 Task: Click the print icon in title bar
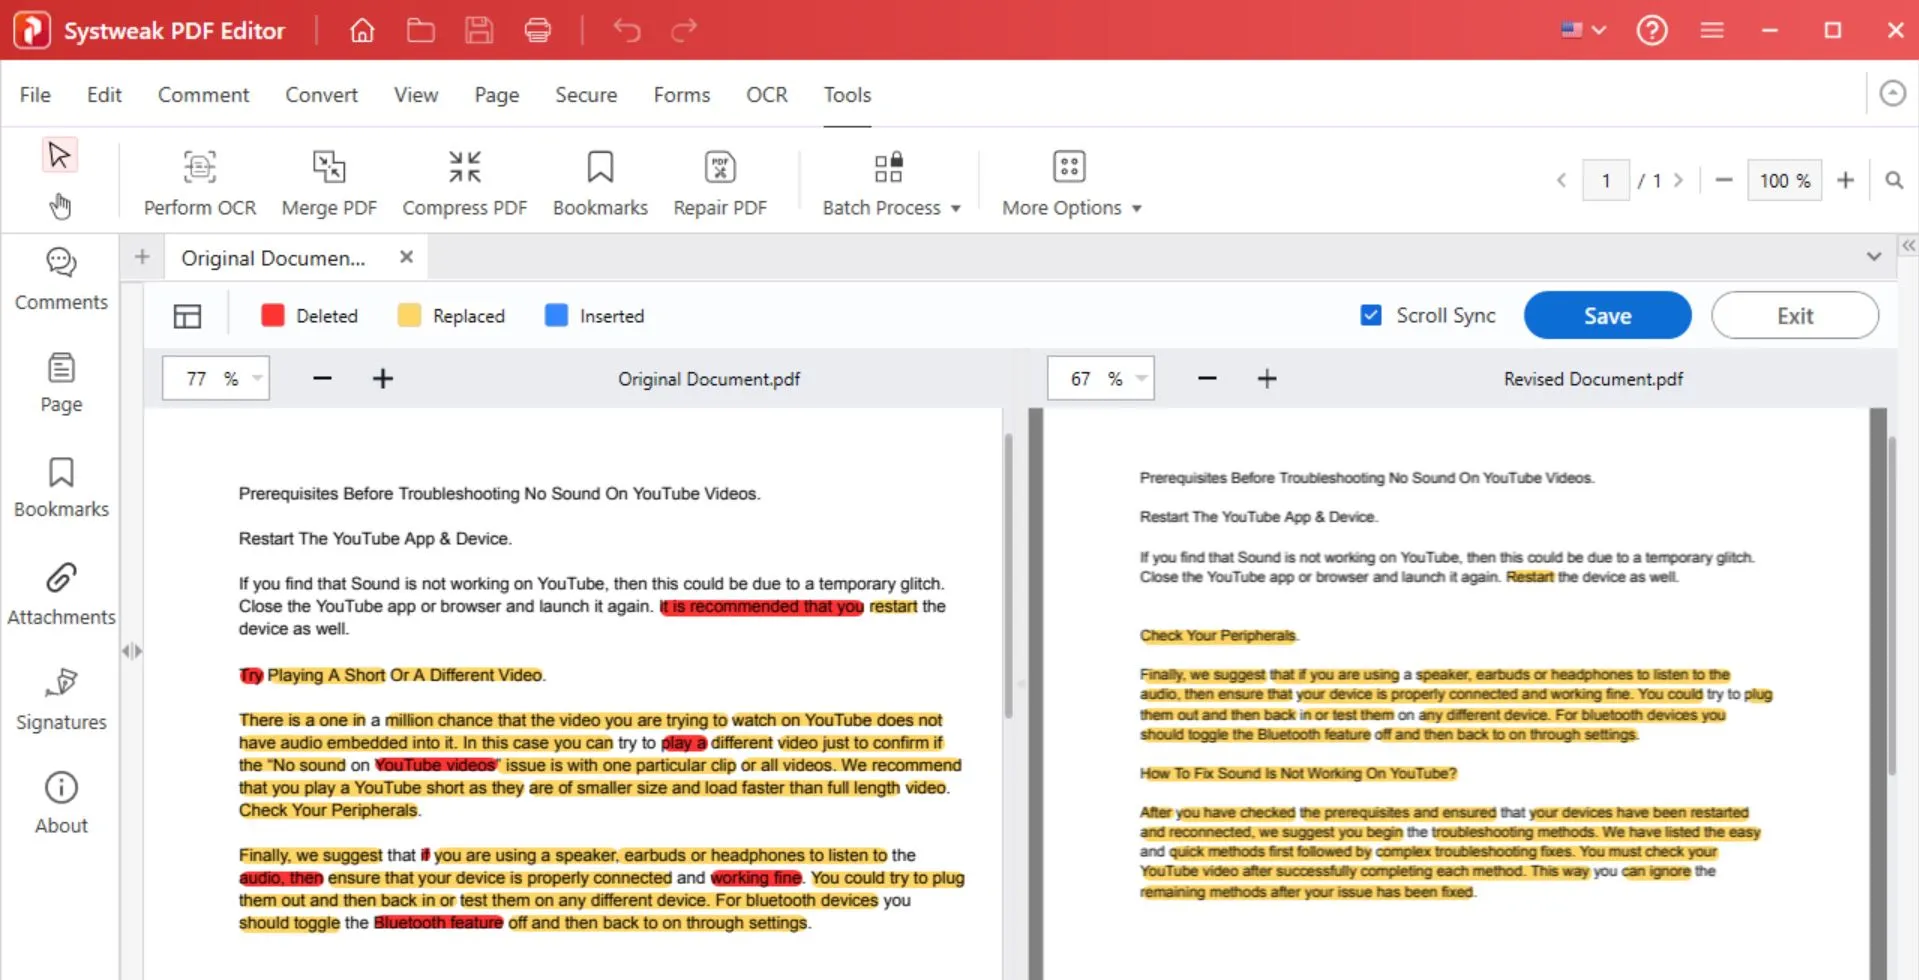pos(538,30)
